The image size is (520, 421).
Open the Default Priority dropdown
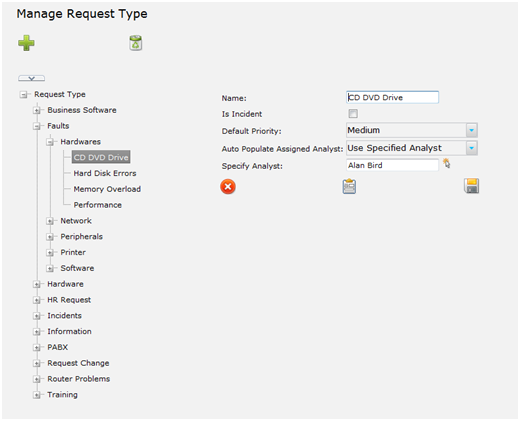471,130
